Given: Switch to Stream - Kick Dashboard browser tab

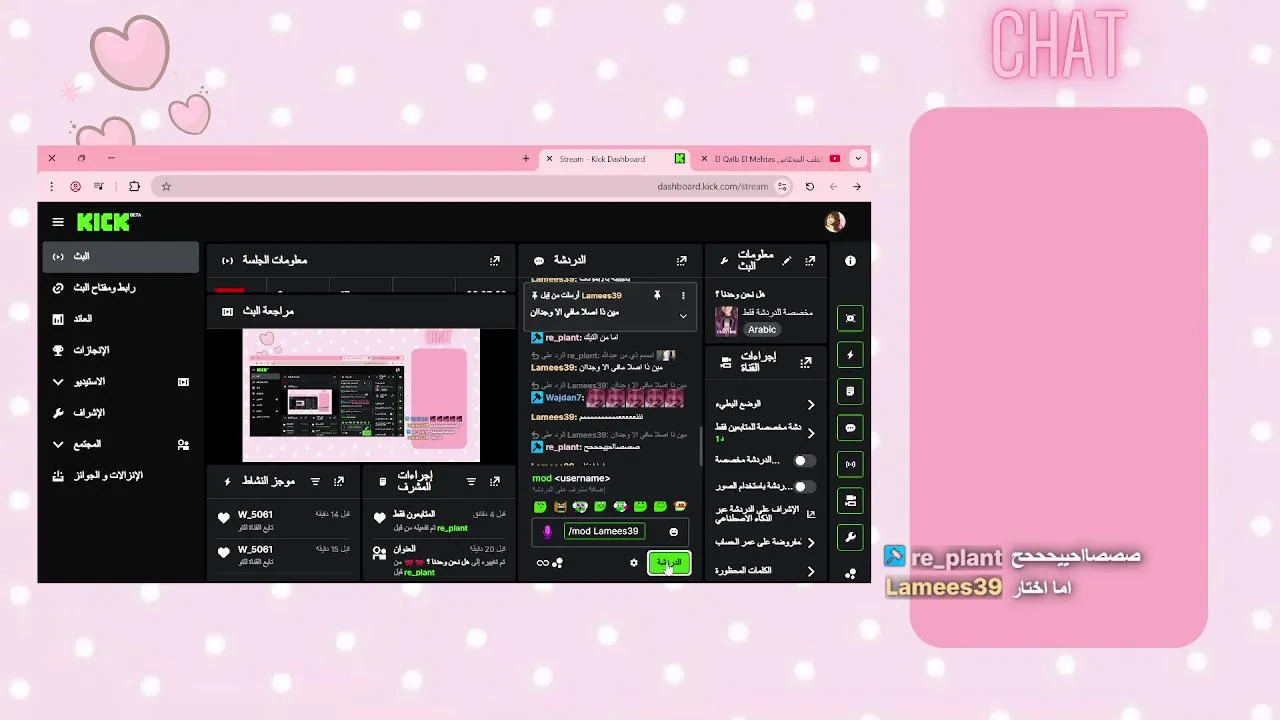Looking at the screenshot, I should [x=615, y=159].
